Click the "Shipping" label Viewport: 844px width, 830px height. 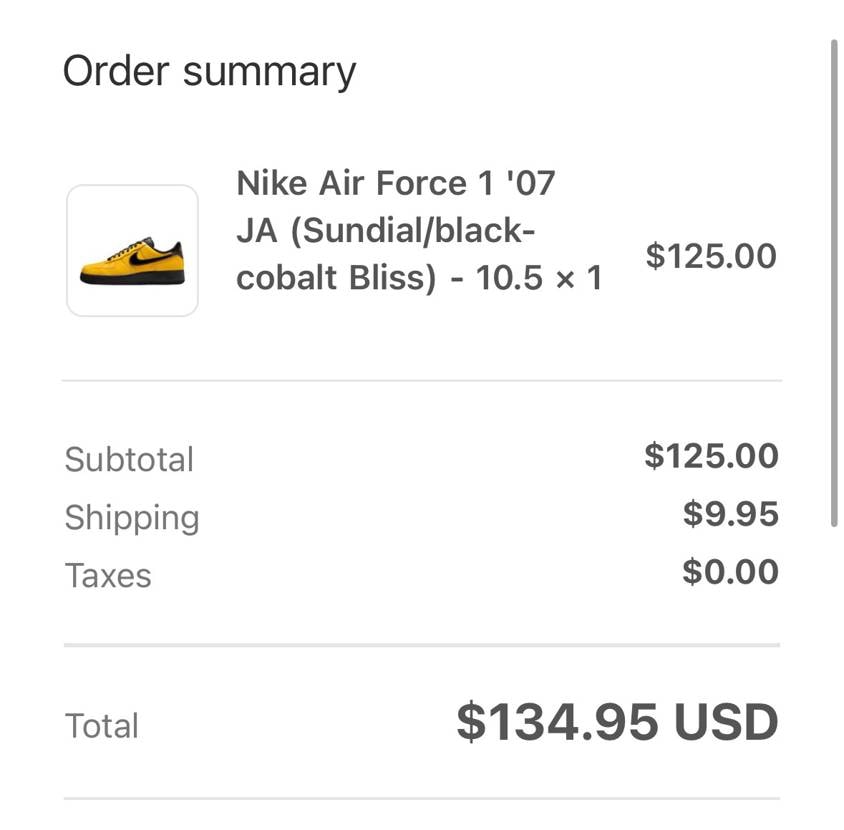point(132,518)
